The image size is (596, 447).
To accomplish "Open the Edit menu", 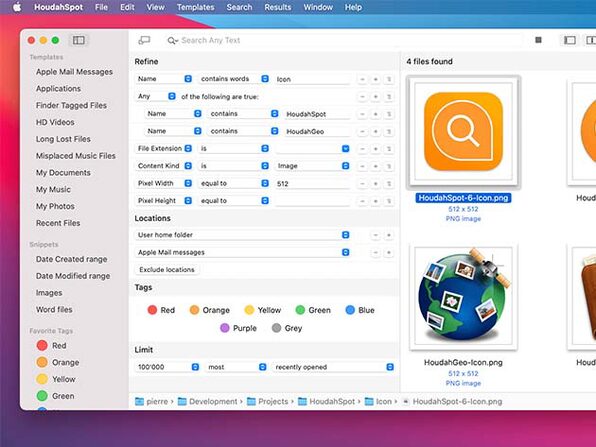I will click(x=127, y=7).
